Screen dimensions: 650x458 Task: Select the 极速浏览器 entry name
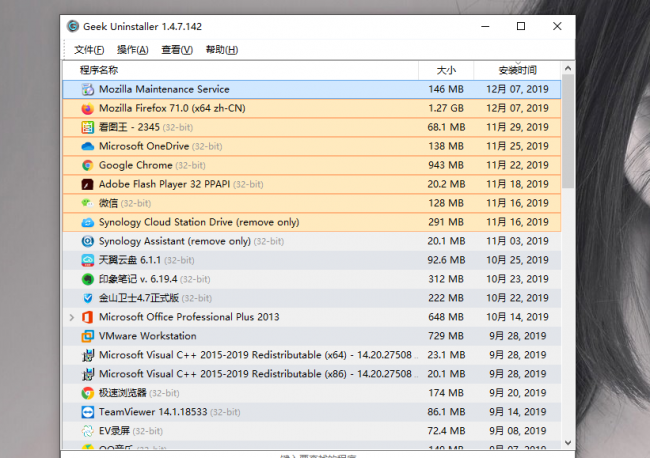(x=123, y=393)
